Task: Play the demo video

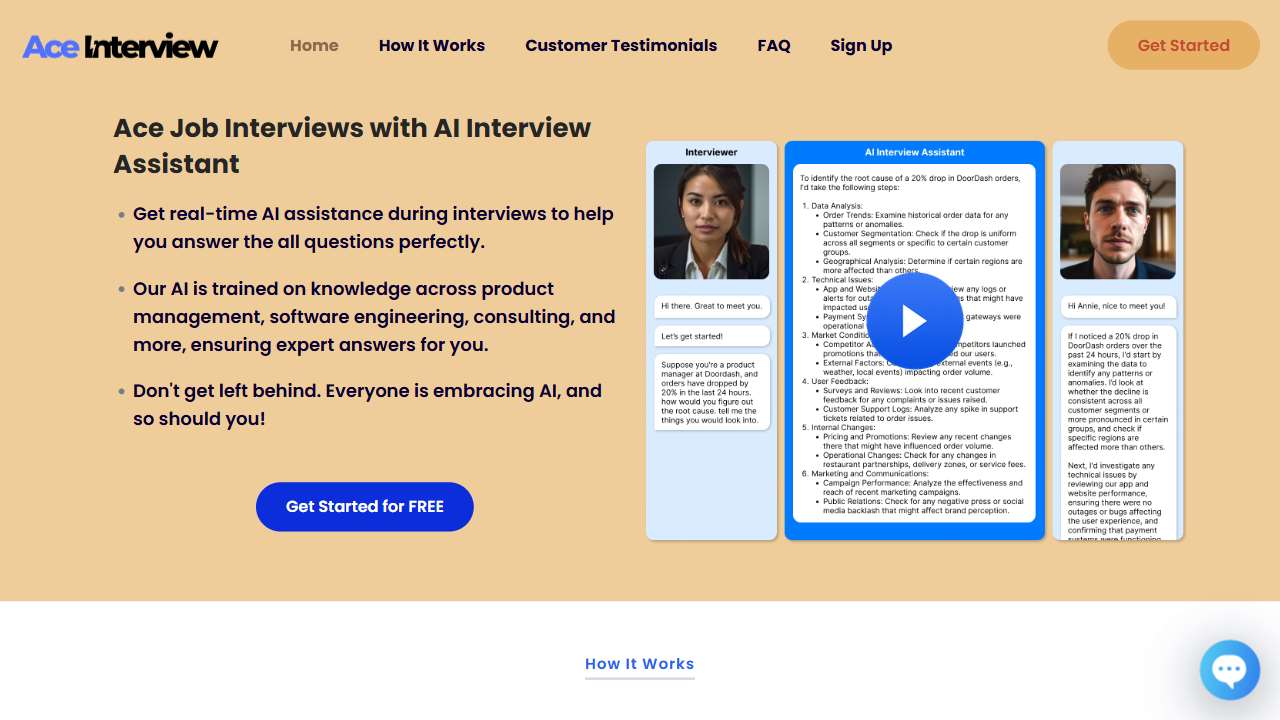Action: click(x=914, y=321)
